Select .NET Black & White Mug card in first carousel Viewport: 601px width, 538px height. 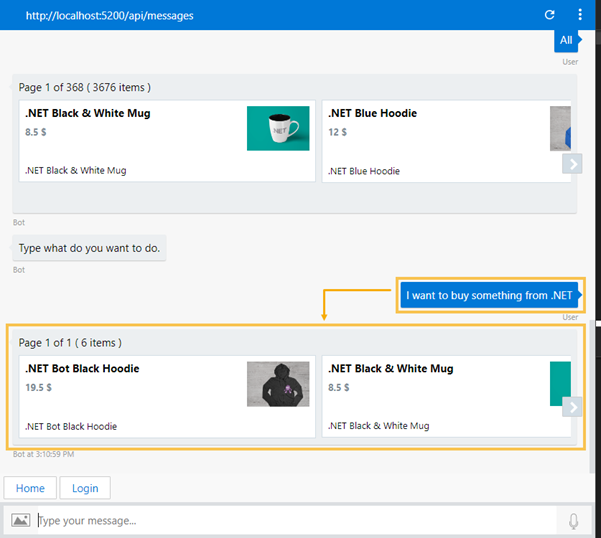coord(167,141)
